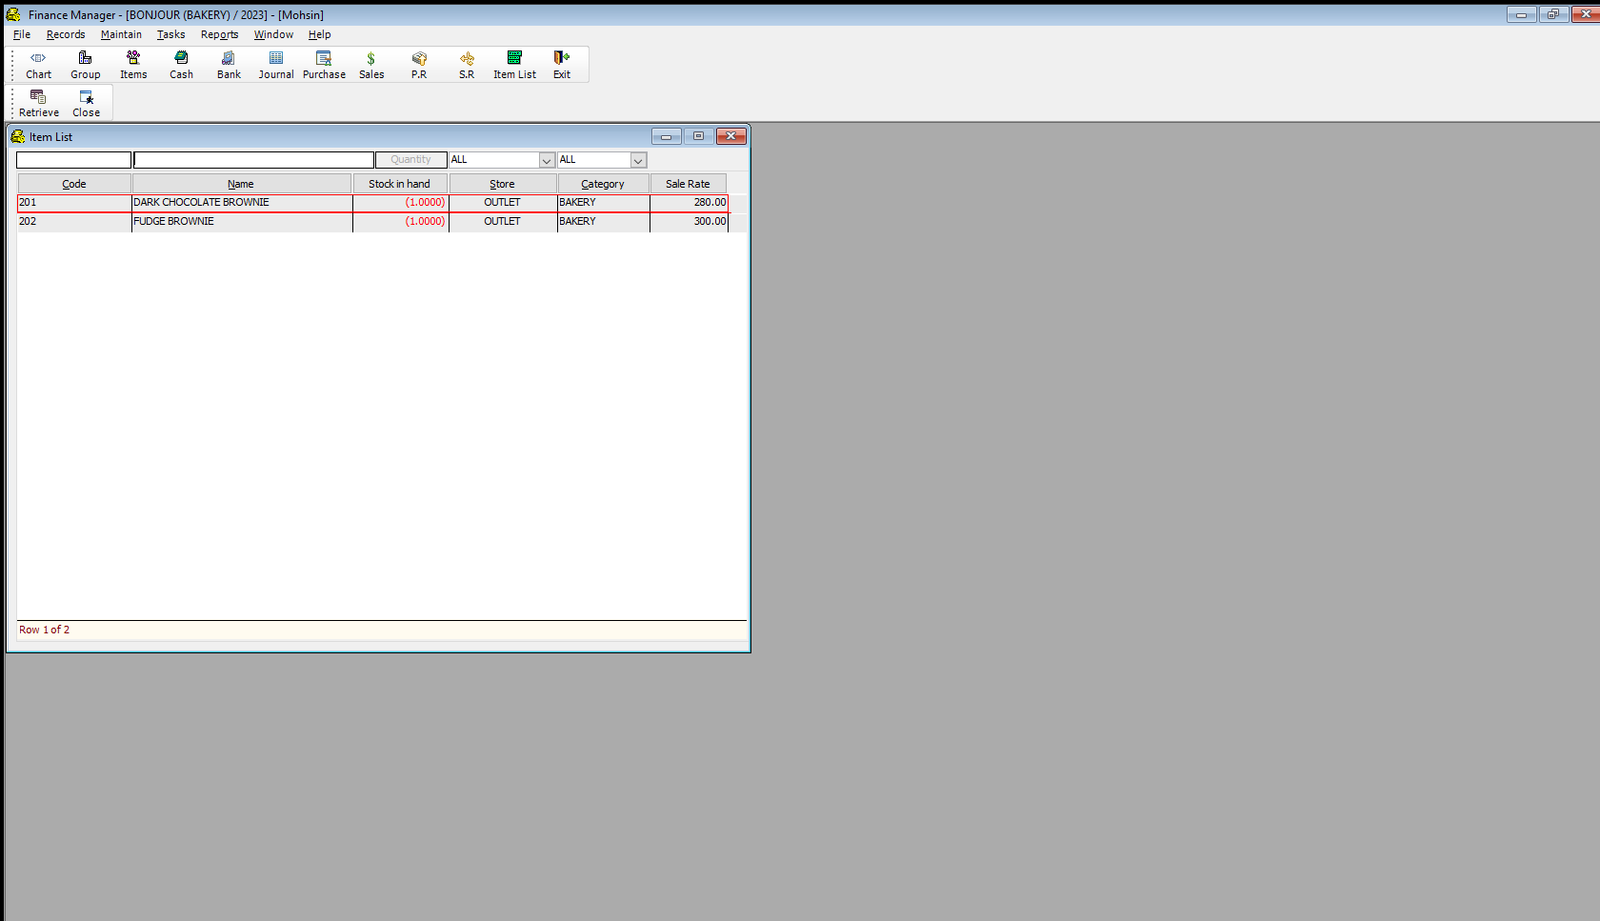The image size is (1600, 921).
Task: Open the Chart of accounts toolbar icon
Action: tap(38, 64)
